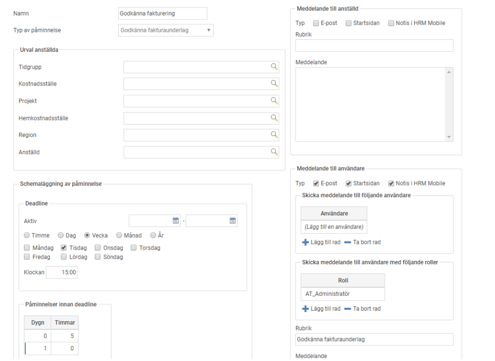Viewport: 495px width, 361px height.
Task: Enable E-post for Meddelande till anställd
Action: click(x=316, y=23)
